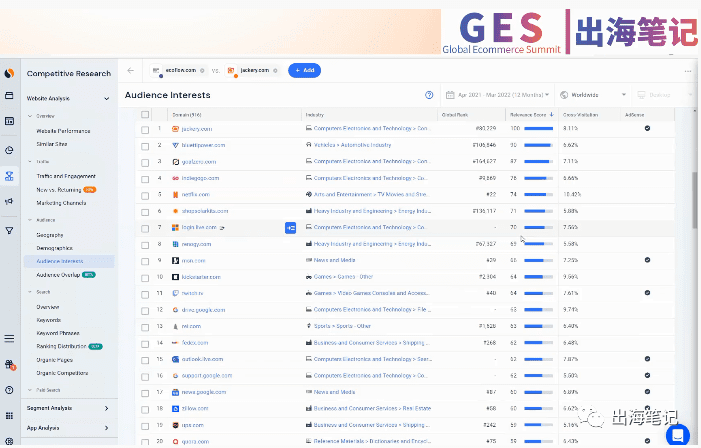Open the bluettipower.com domain link

(203, 145)
